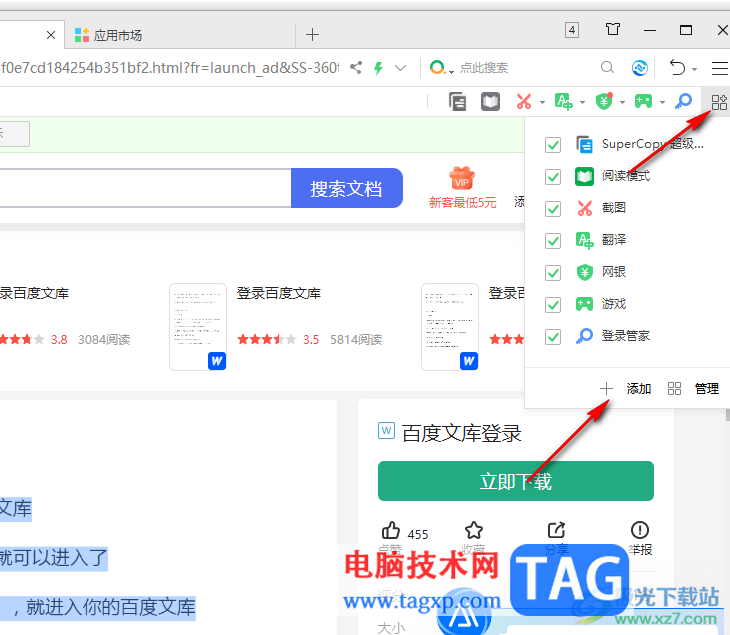The image size is (730, 635).
Task: Select the screenshot scissors icon in toolbar
Action: [524, 101]
